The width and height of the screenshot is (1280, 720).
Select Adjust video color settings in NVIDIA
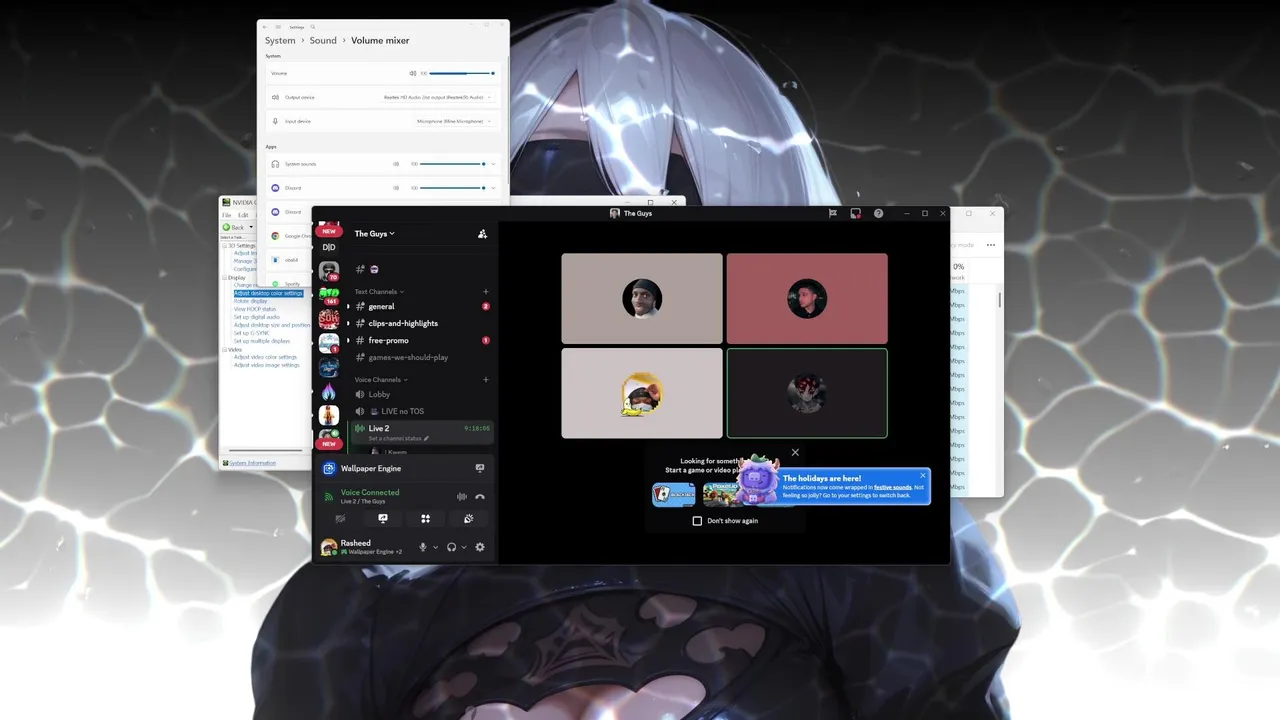pyautogui.click(x=266, y=357)
